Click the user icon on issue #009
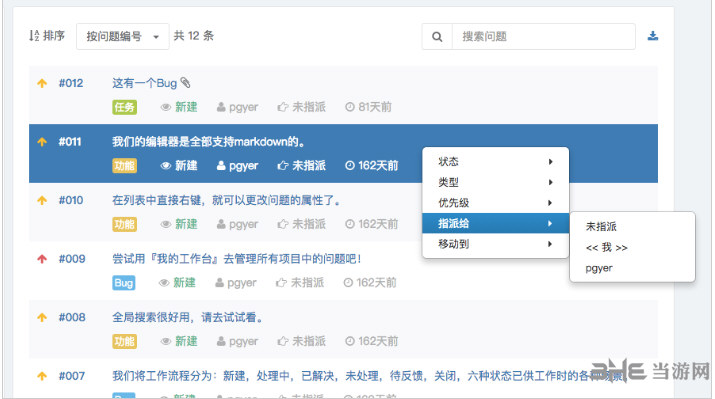715x399 pixels. (x=219, y=283)
